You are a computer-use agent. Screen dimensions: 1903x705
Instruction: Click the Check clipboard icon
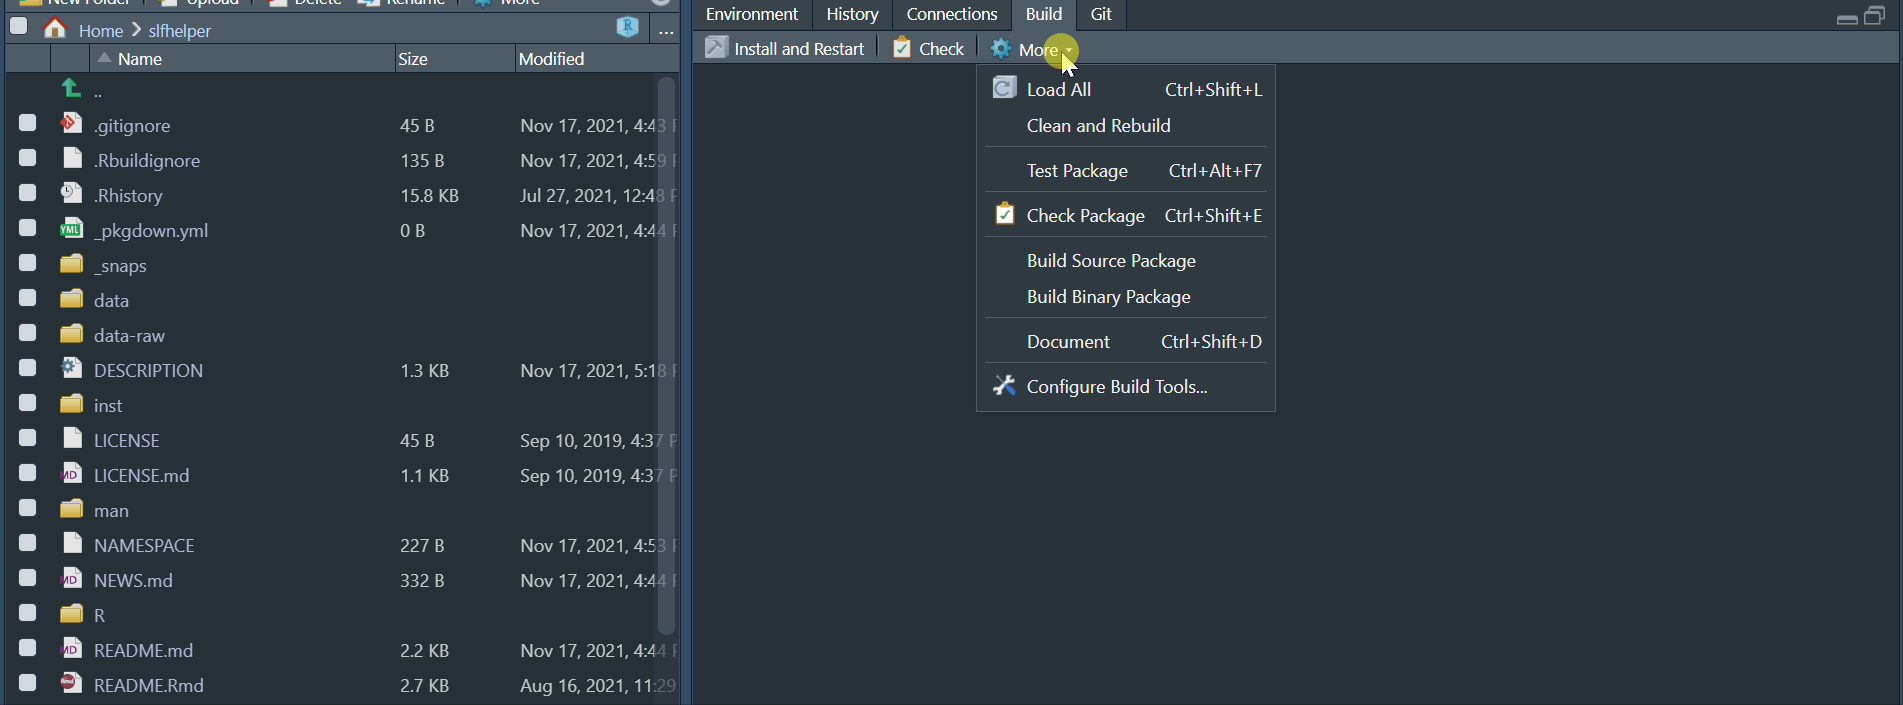click(x=900, y=47)
